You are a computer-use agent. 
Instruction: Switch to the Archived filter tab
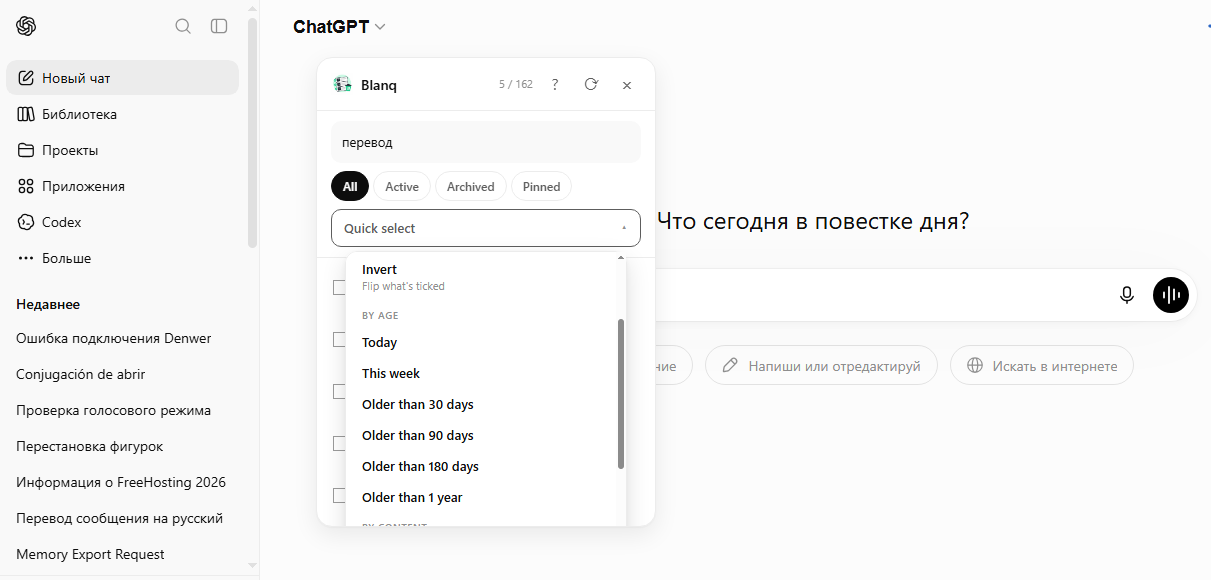pos(471,186)
